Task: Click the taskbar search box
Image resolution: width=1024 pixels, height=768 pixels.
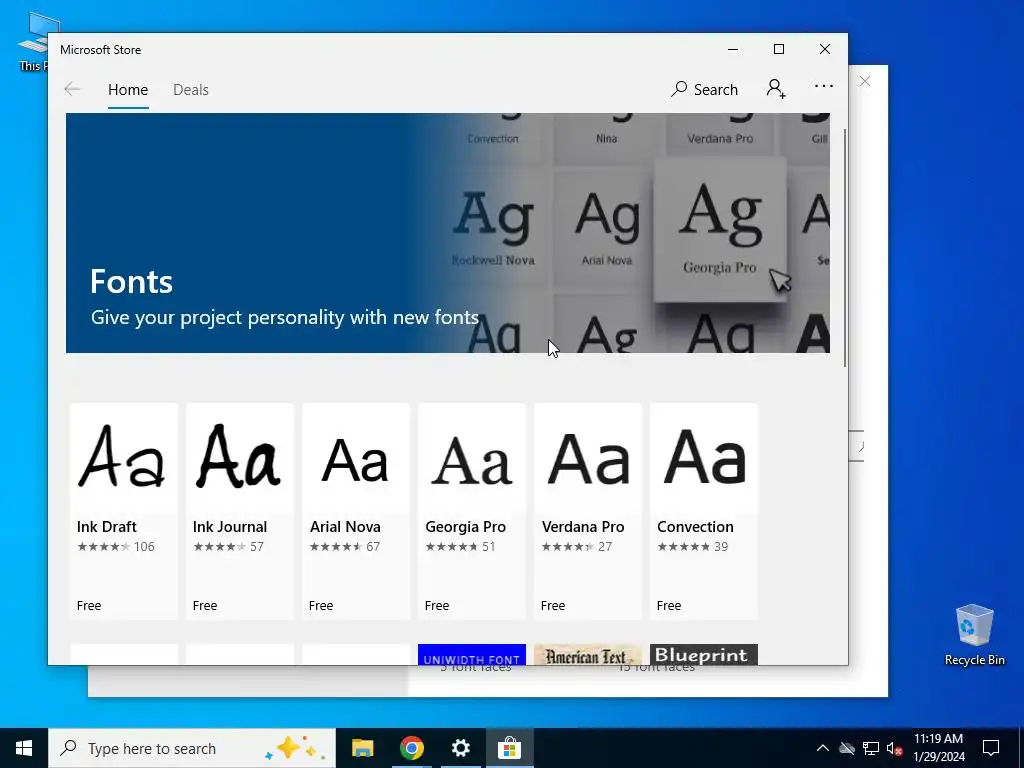Action: click(x=192, y=748)
